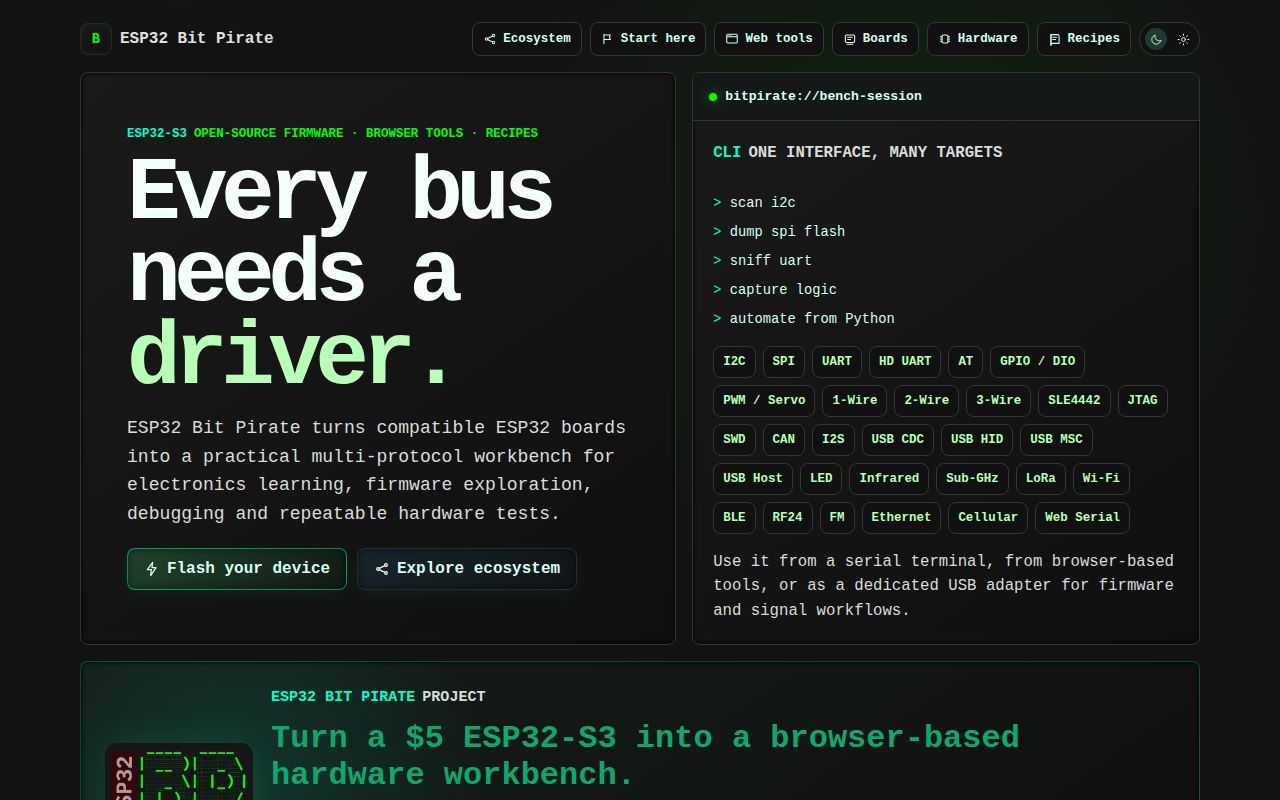Select the Wi-Fi chip
The height and width of the screenshot is (800, 1280).
click(x=1101, y=479)
